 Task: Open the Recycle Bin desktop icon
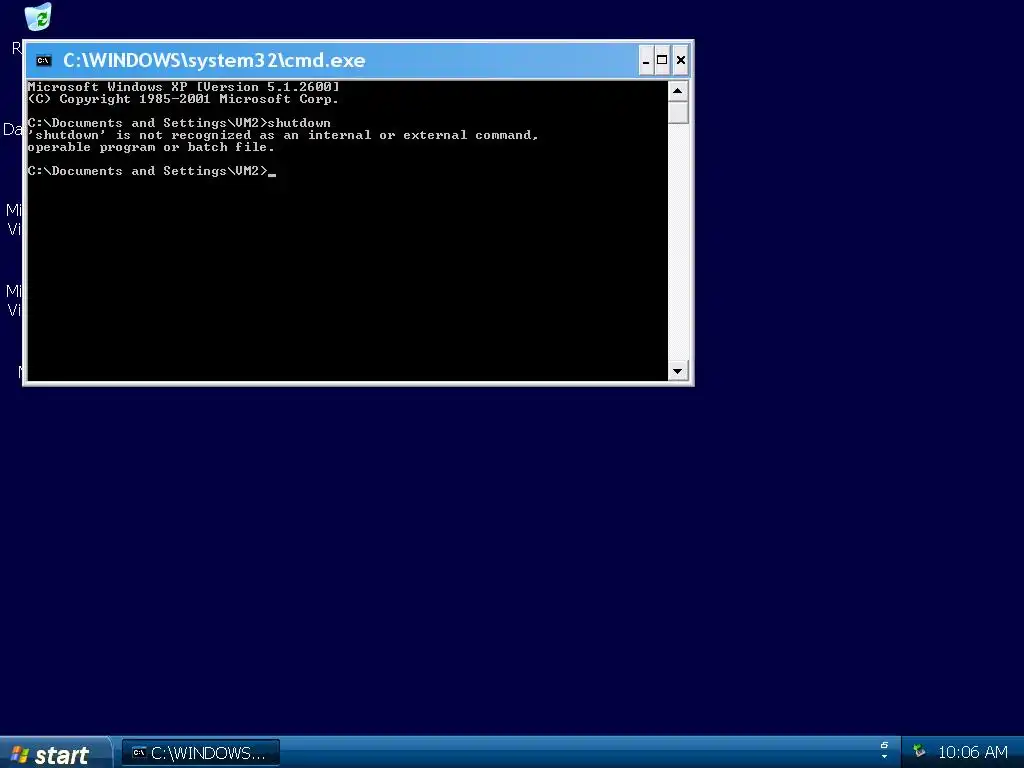point(38,17)
